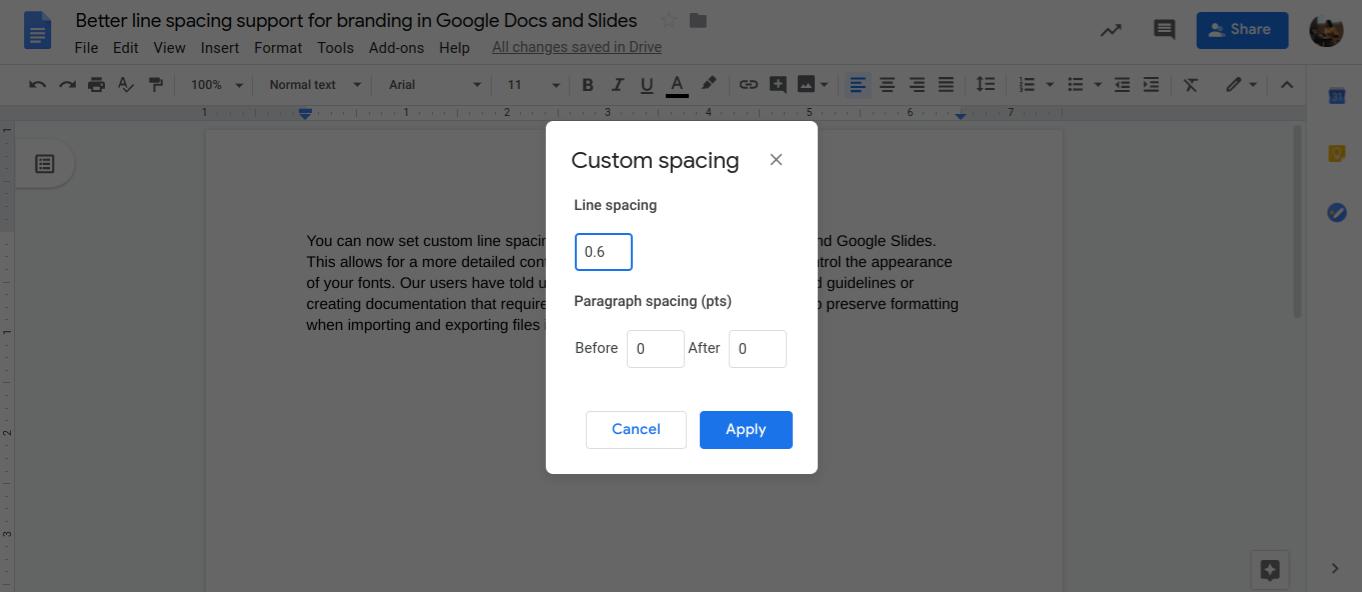This screenshot has width=1362, height=592.
Task: Apply Italic formatting
Action: point(618,85)
